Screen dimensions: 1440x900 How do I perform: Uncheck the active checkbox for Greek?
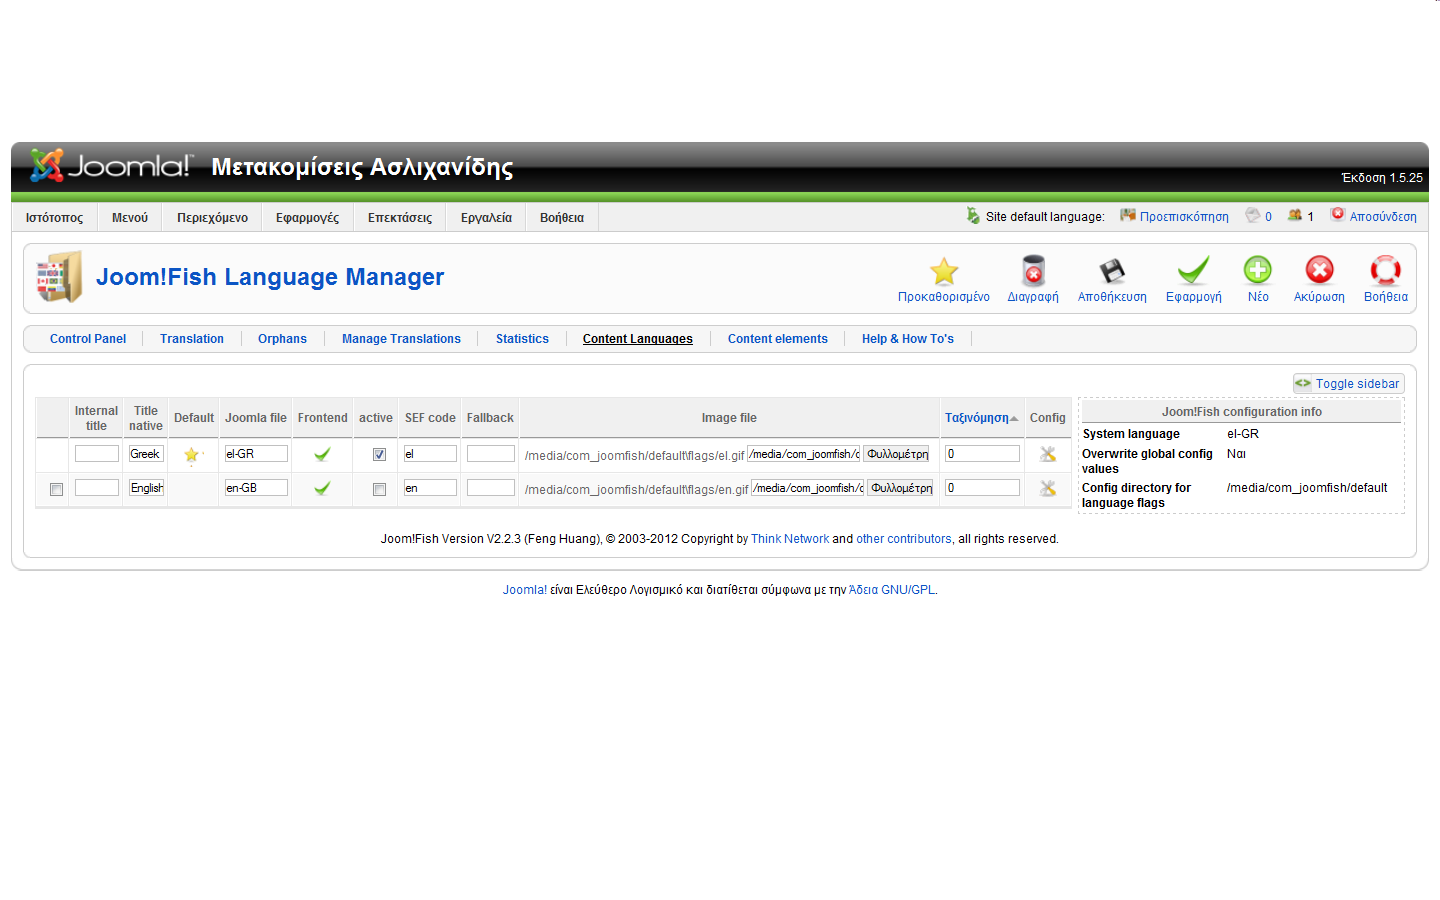point(379,454)
